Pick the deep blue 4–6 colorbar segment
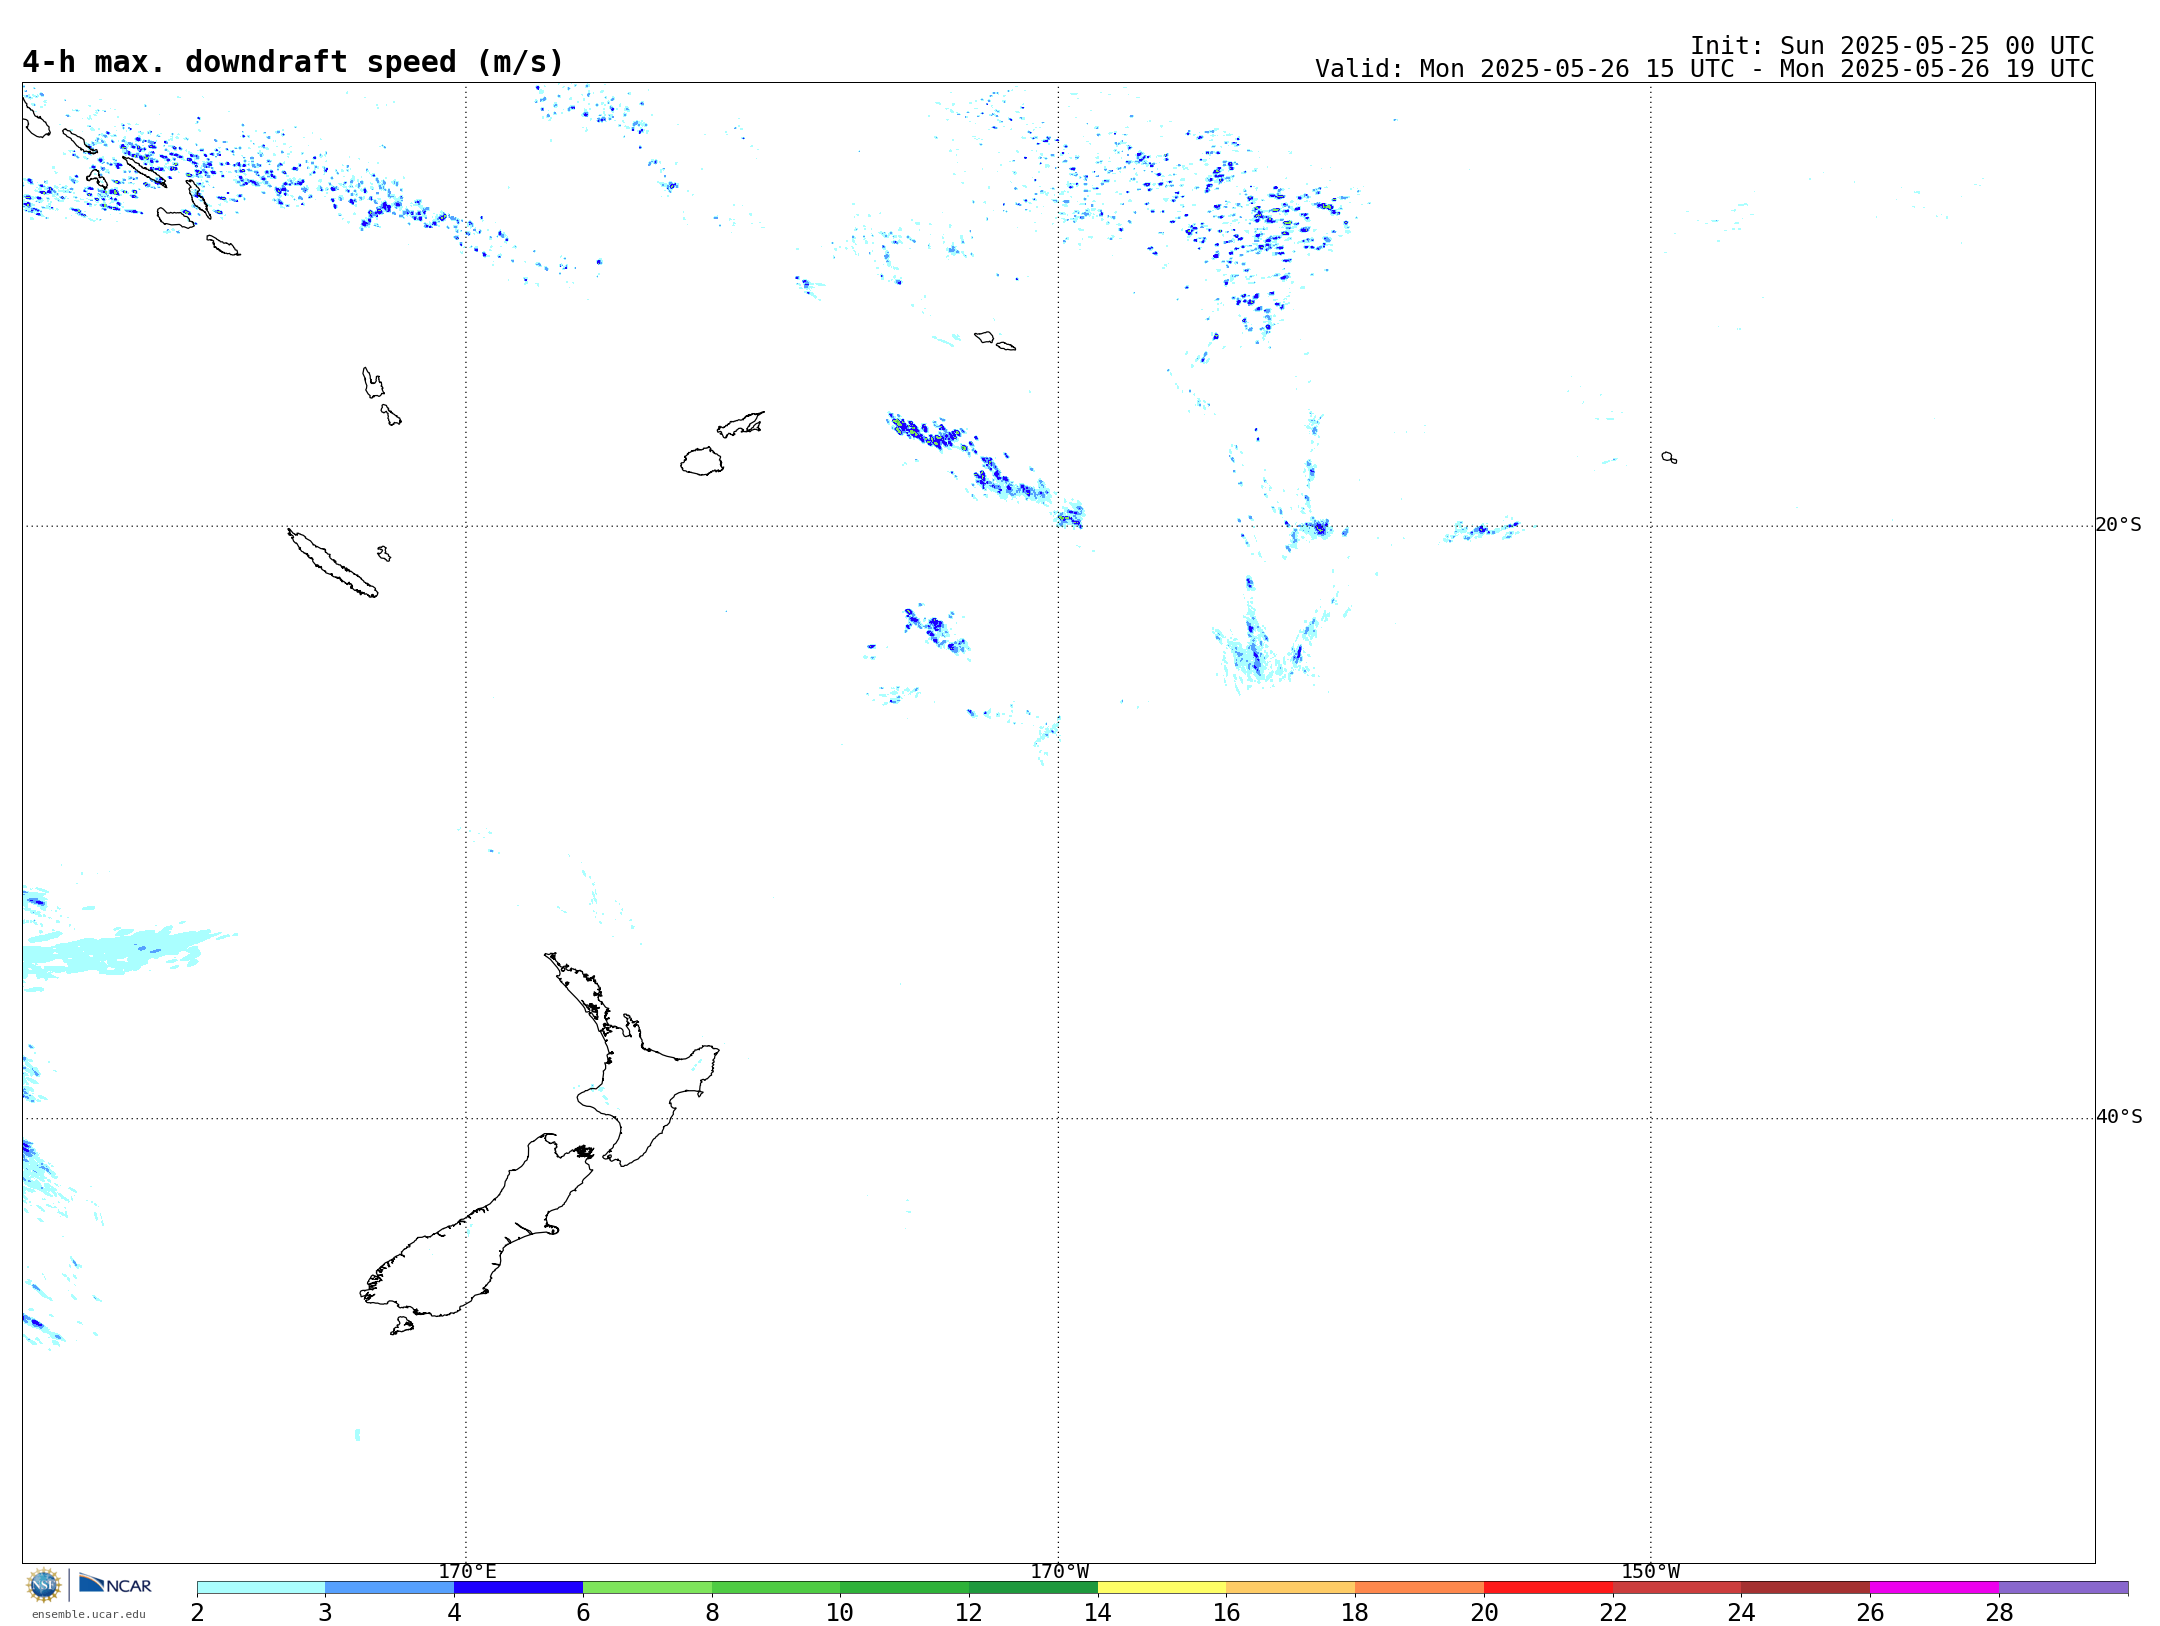Screen dimensions: 2160x1626 point(518,1588)
